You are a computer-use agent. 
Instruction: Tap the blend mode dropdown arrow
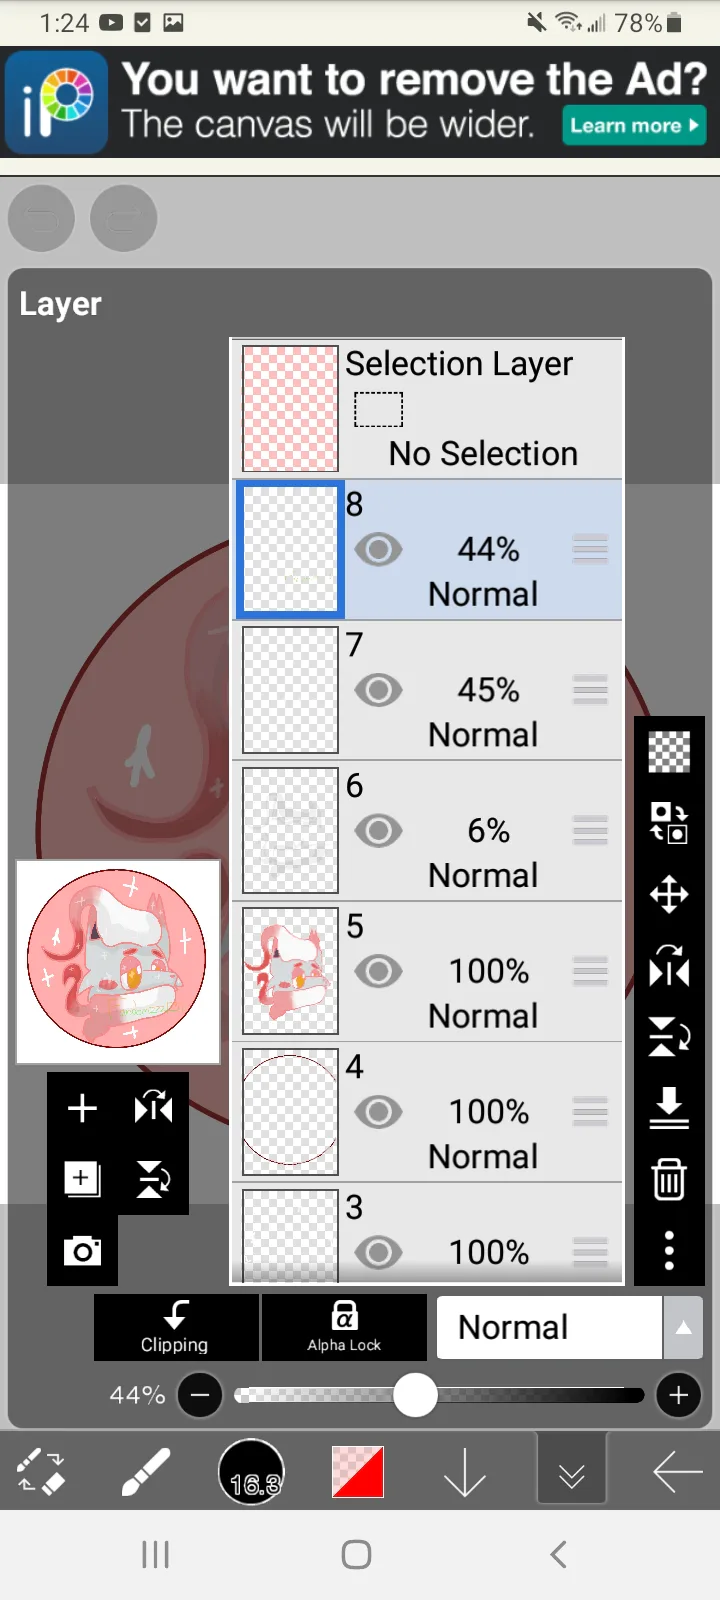pos(684,1327)
